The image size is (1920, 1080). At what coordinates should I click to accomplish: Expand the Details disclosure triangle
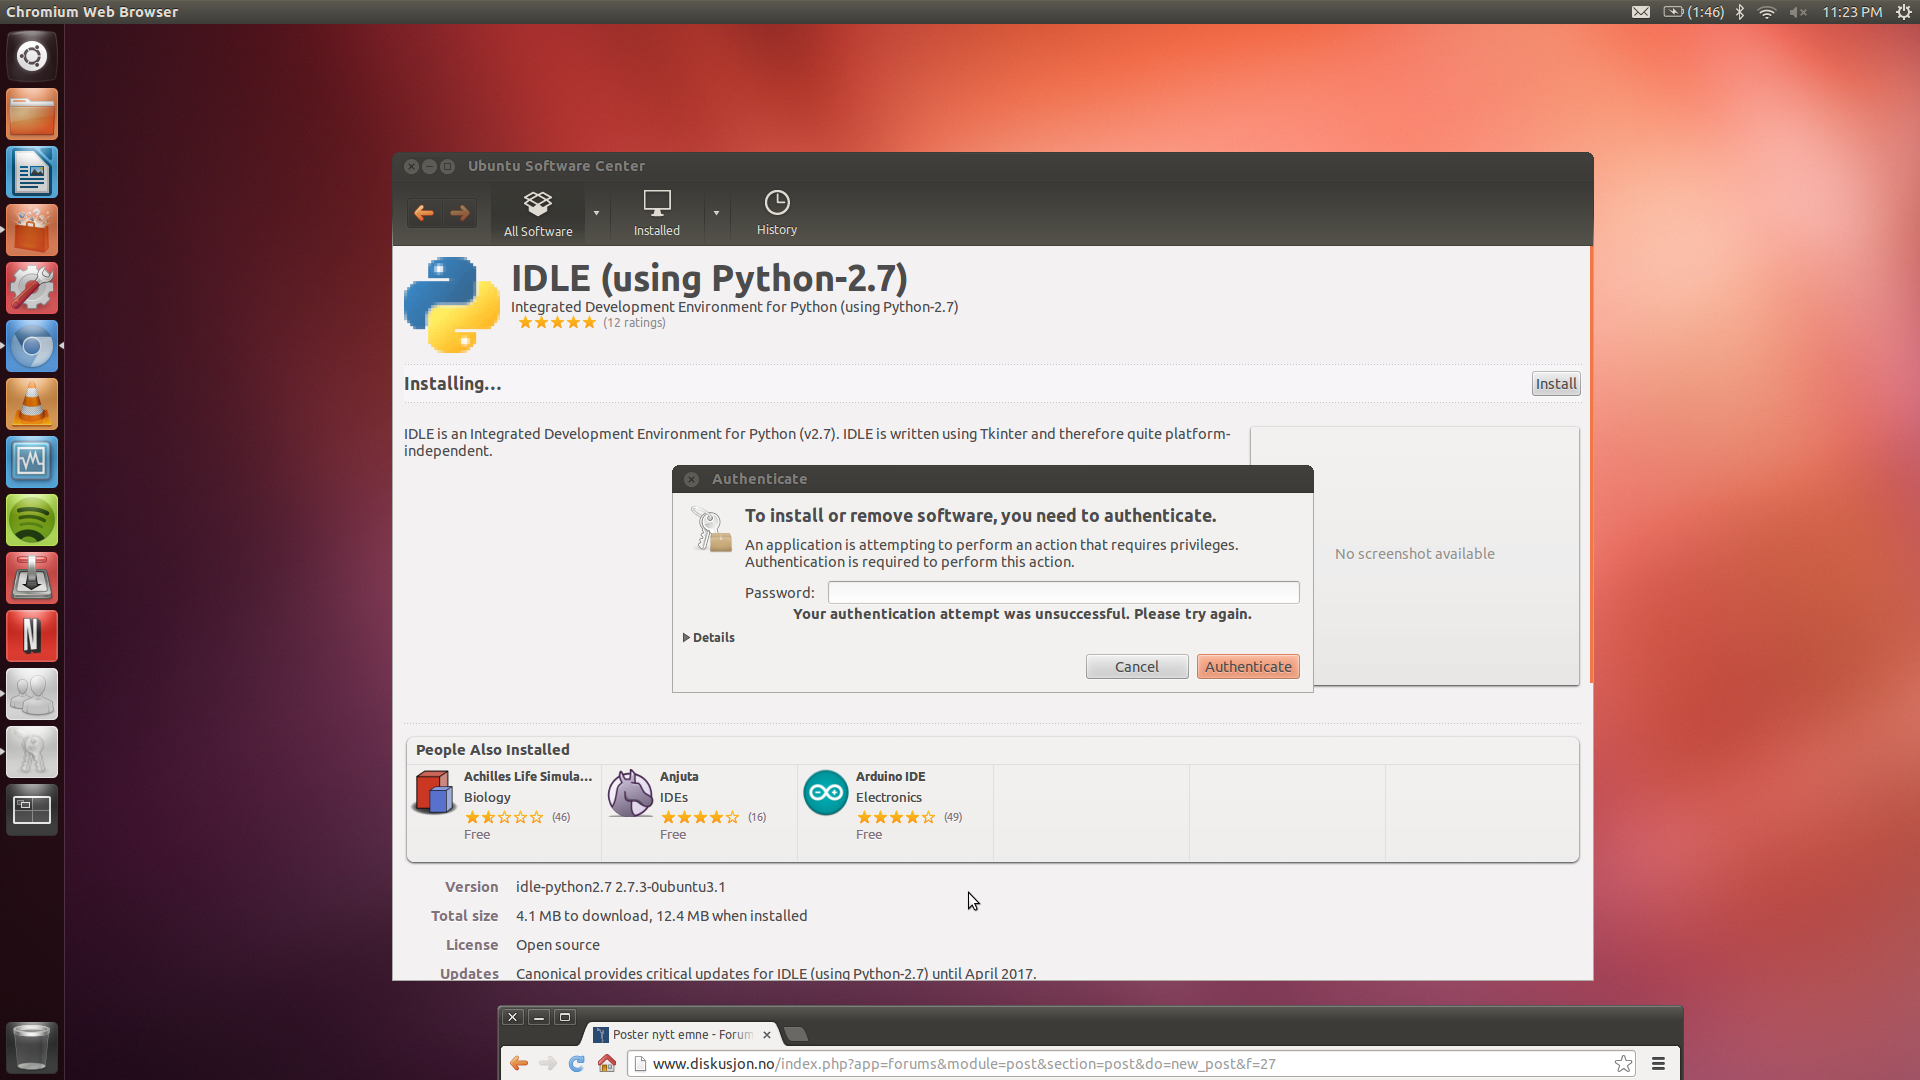pyautogui.click(x=687, y=638)
